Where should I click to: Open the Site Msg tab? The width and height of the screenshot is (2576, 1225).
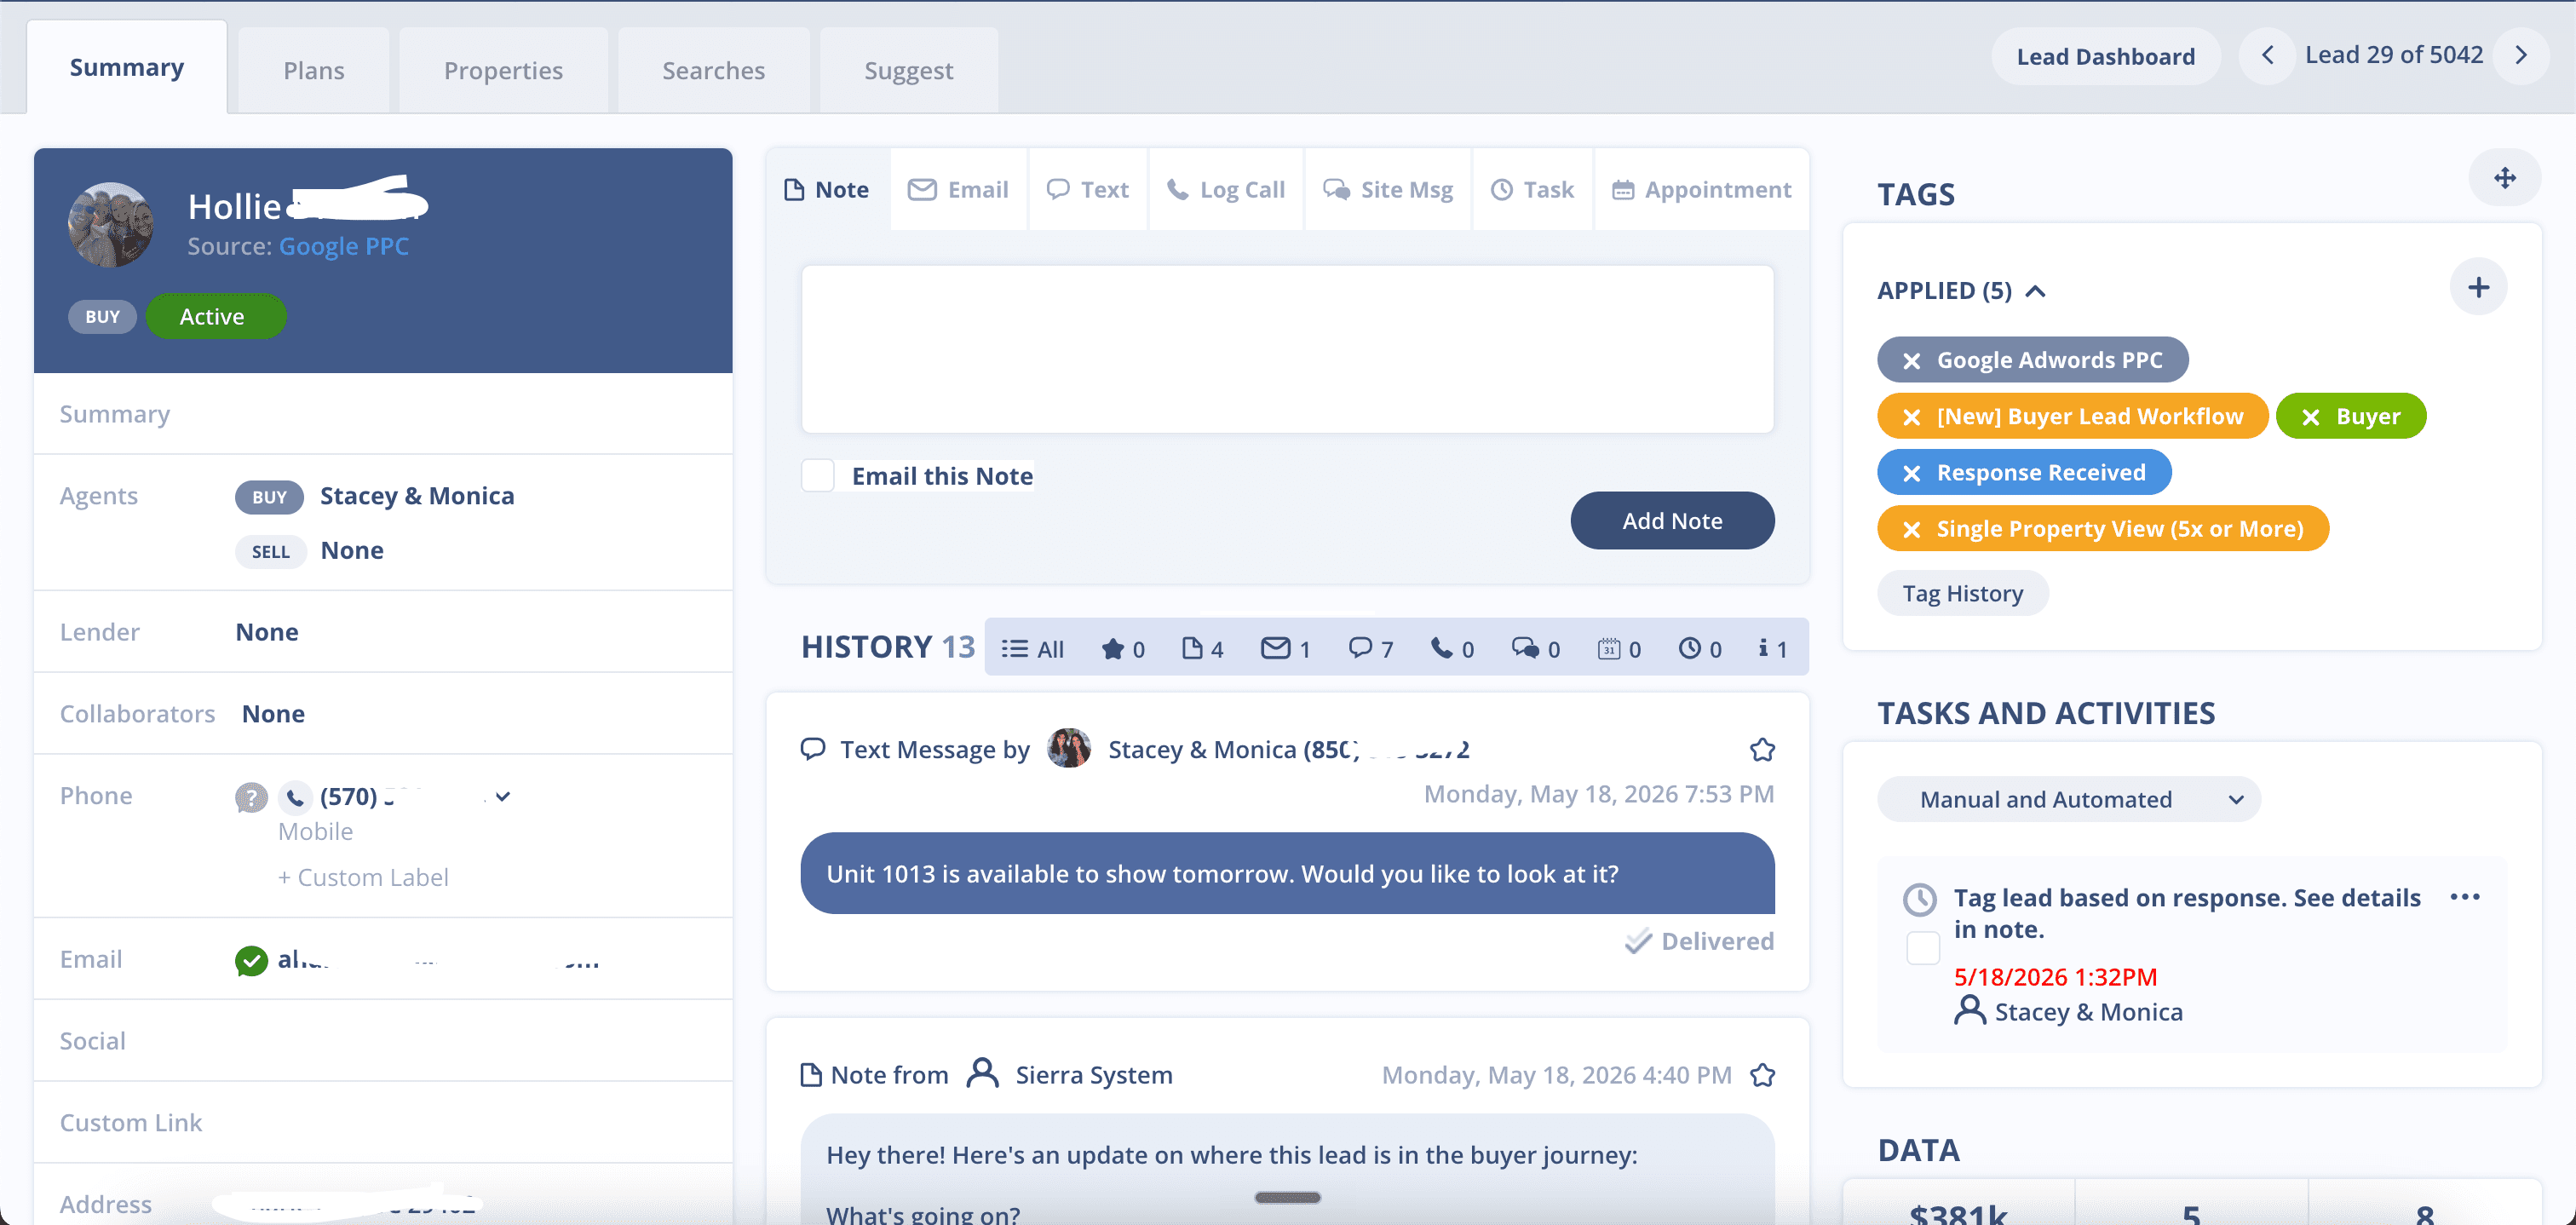(x=1387, y=189)
